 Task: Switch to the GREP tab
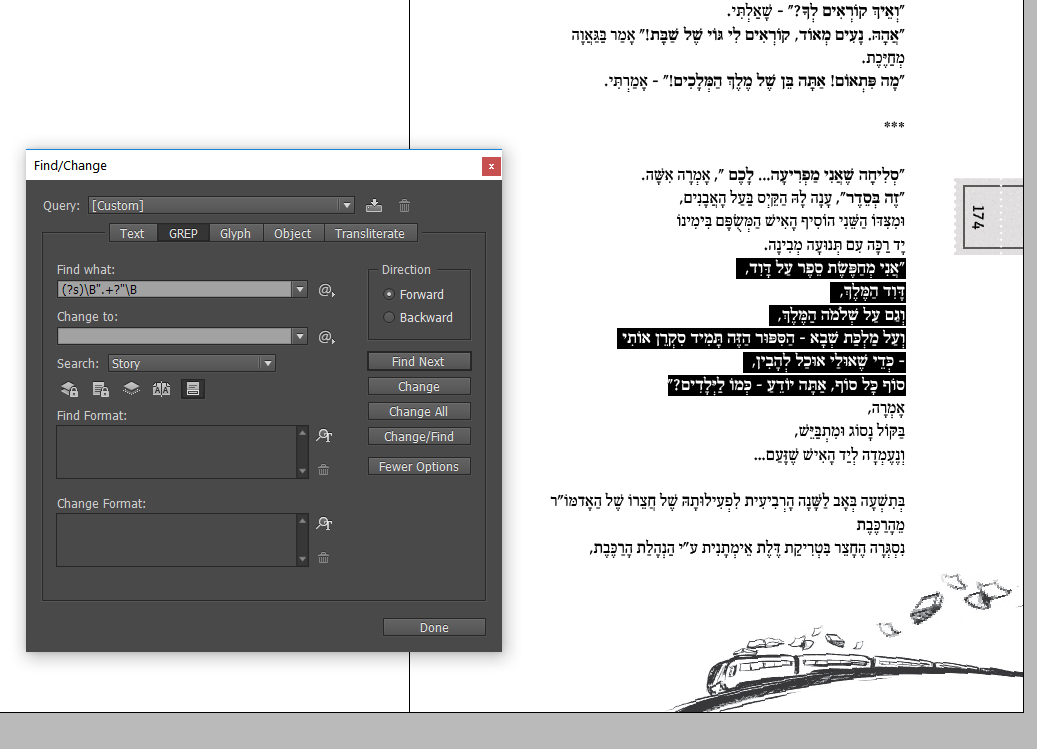click(x=183, y=233)
